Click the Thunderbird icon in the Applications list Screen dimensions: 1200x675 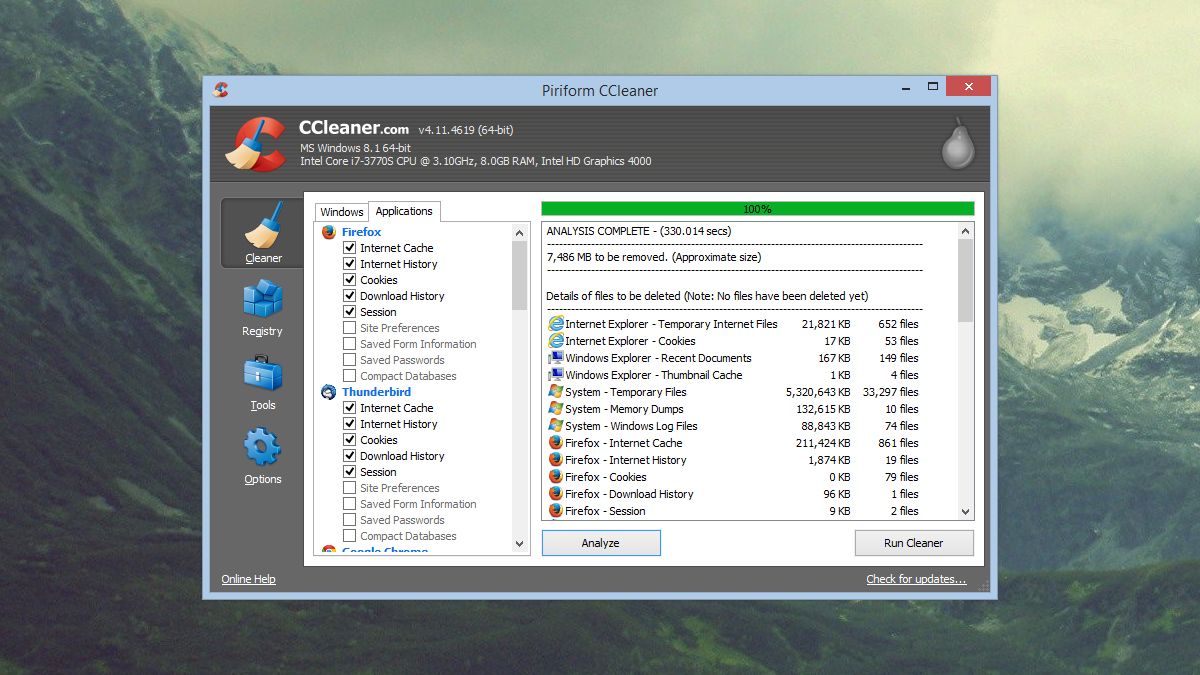coord(330,391)
